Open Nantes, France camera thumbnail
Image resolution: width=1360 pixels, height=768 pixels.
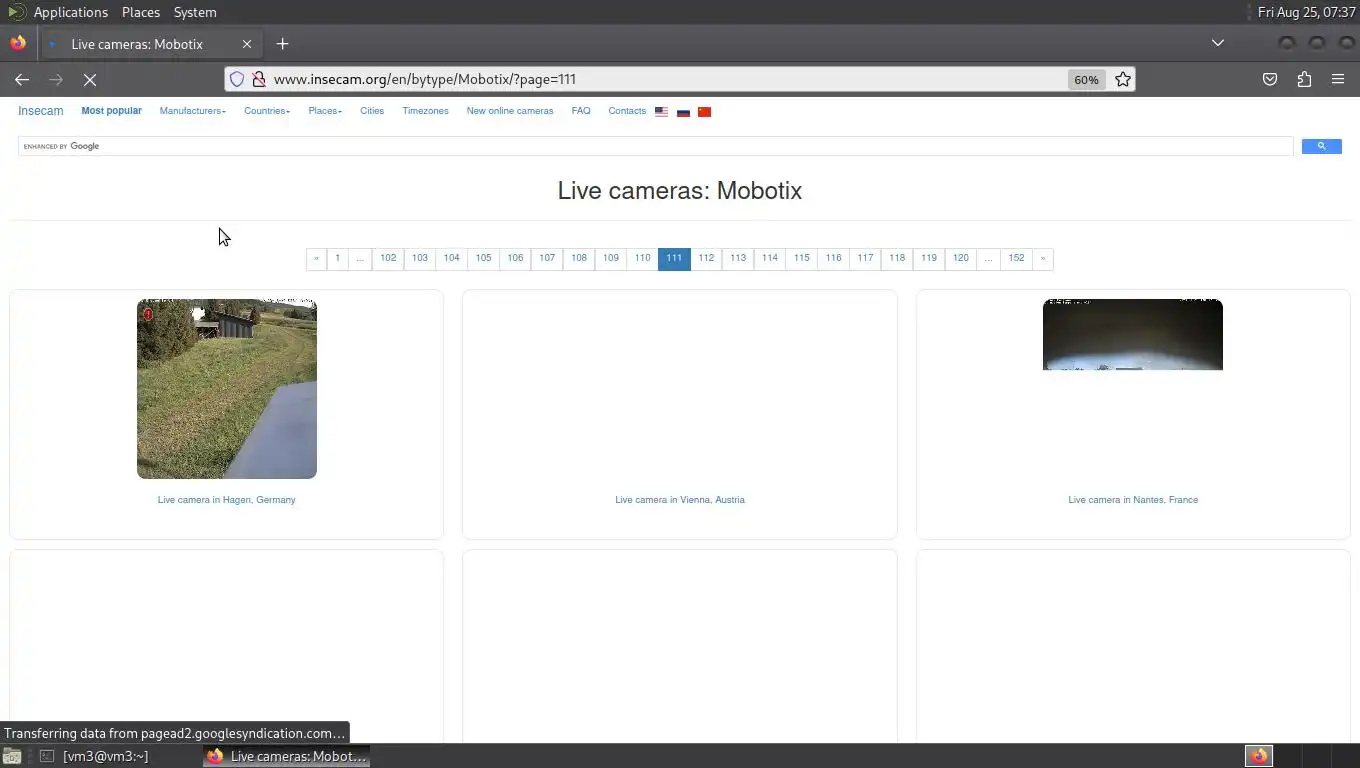pyautogui.click(x=1133, y=335)
